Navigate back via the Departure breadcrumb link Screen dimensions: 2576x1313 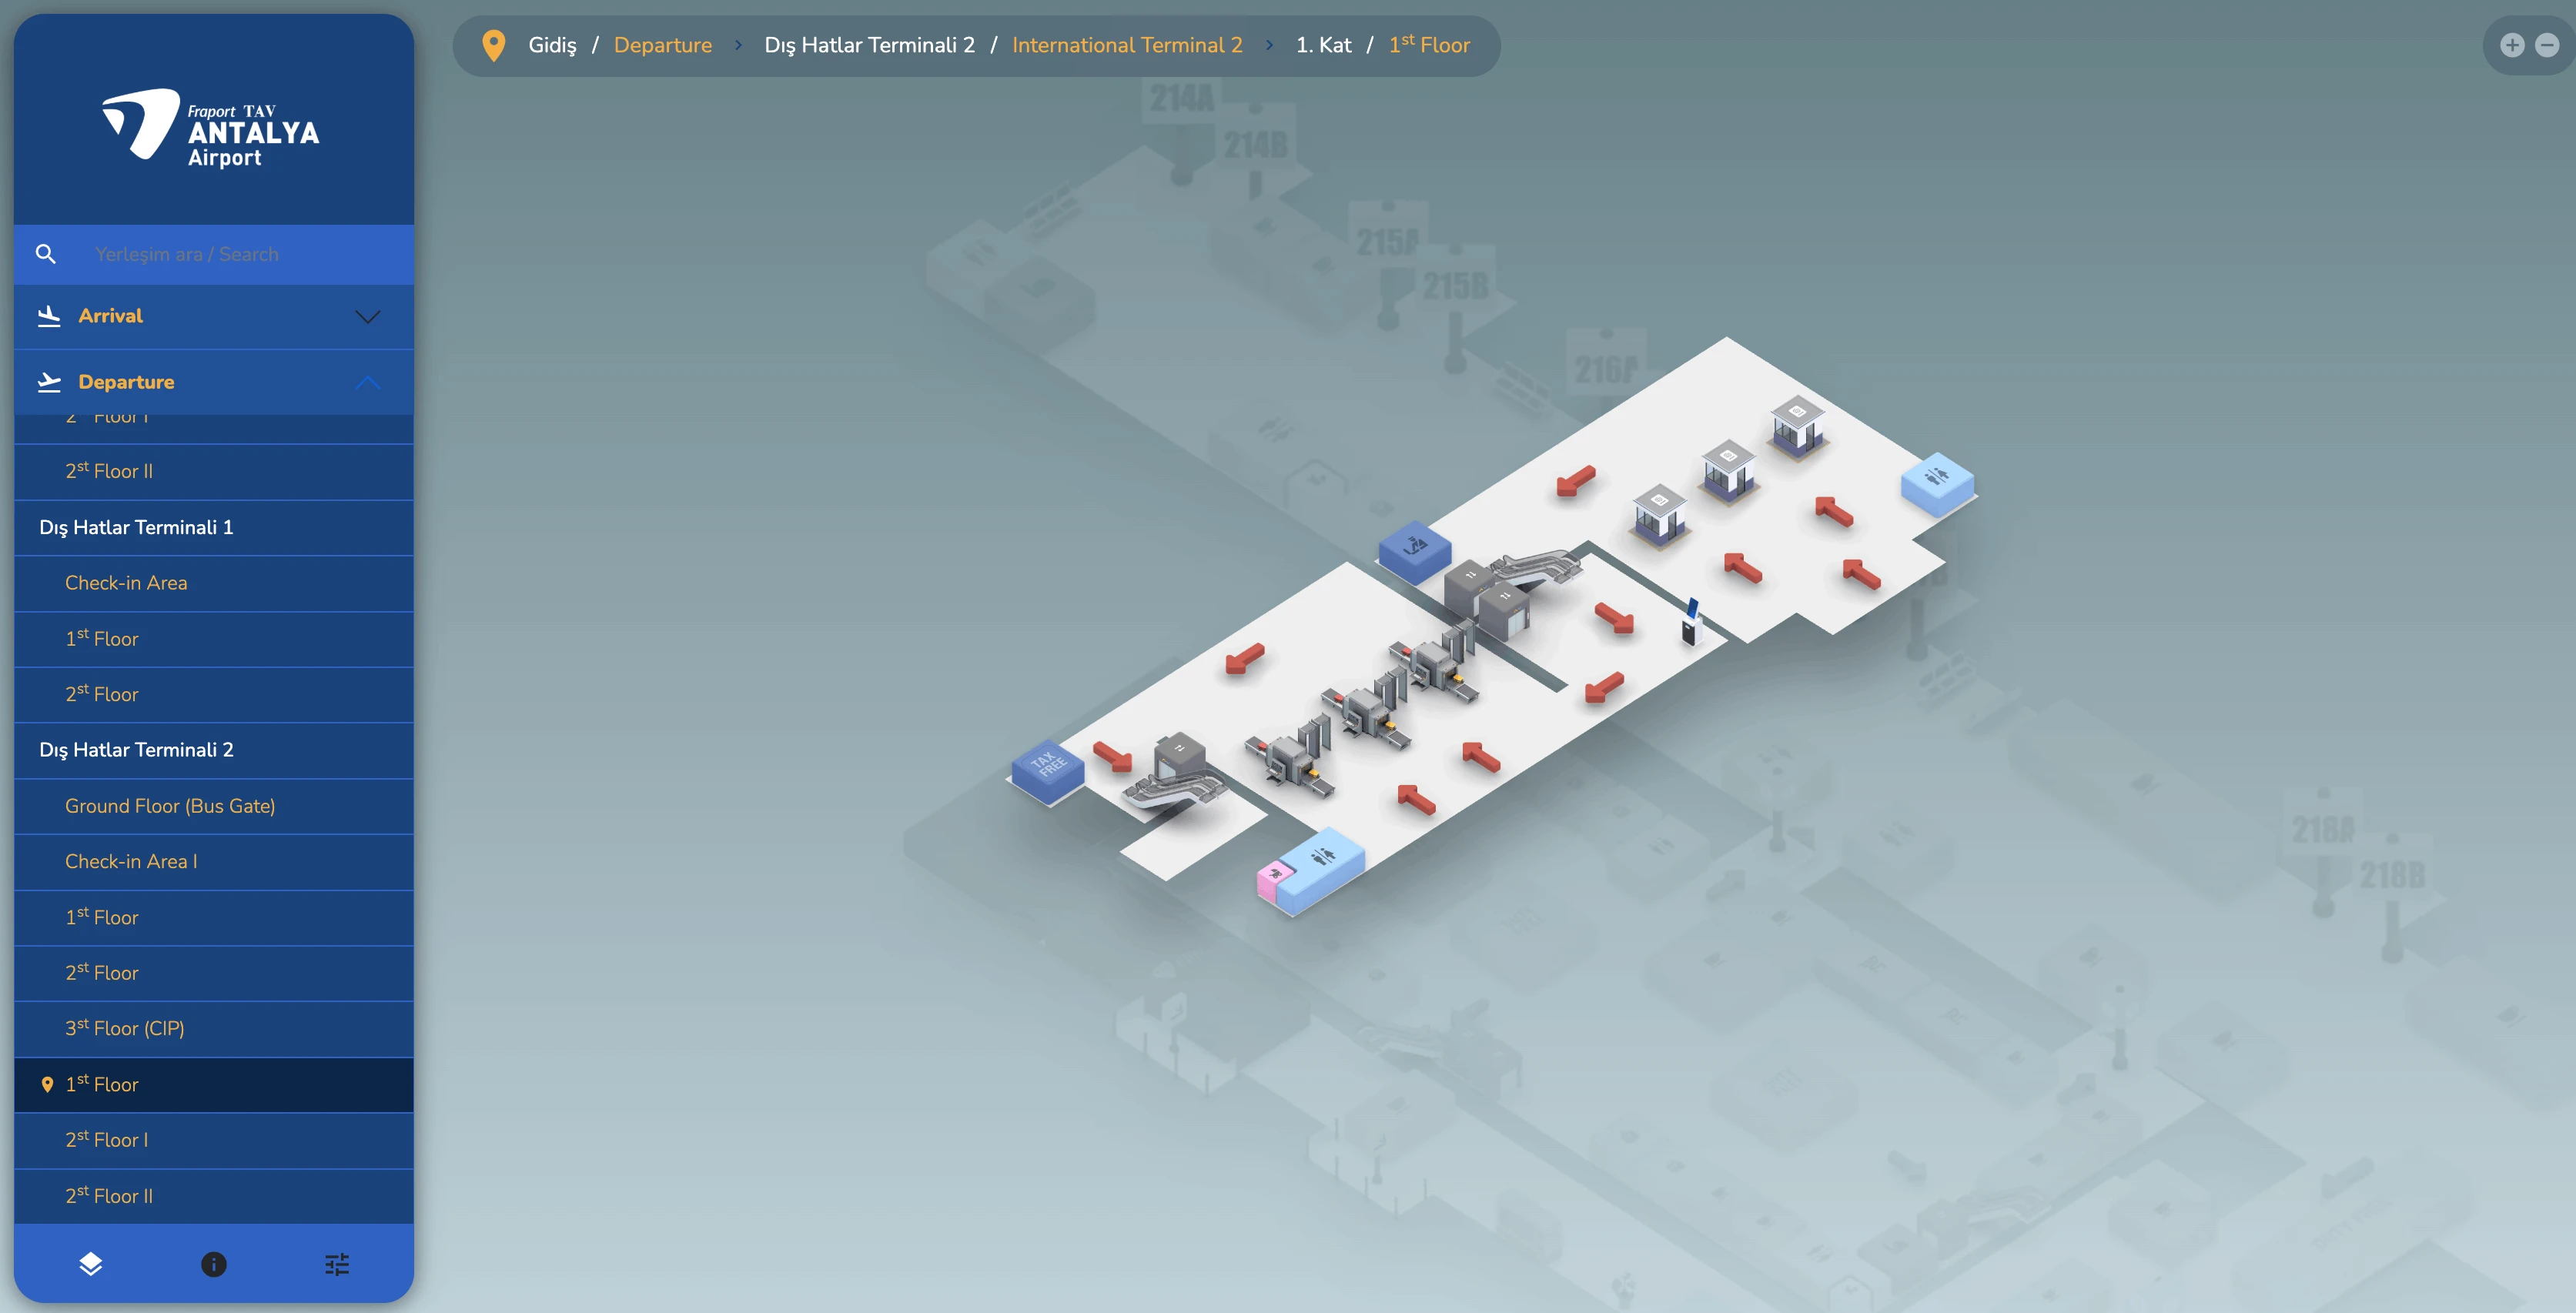662,45
